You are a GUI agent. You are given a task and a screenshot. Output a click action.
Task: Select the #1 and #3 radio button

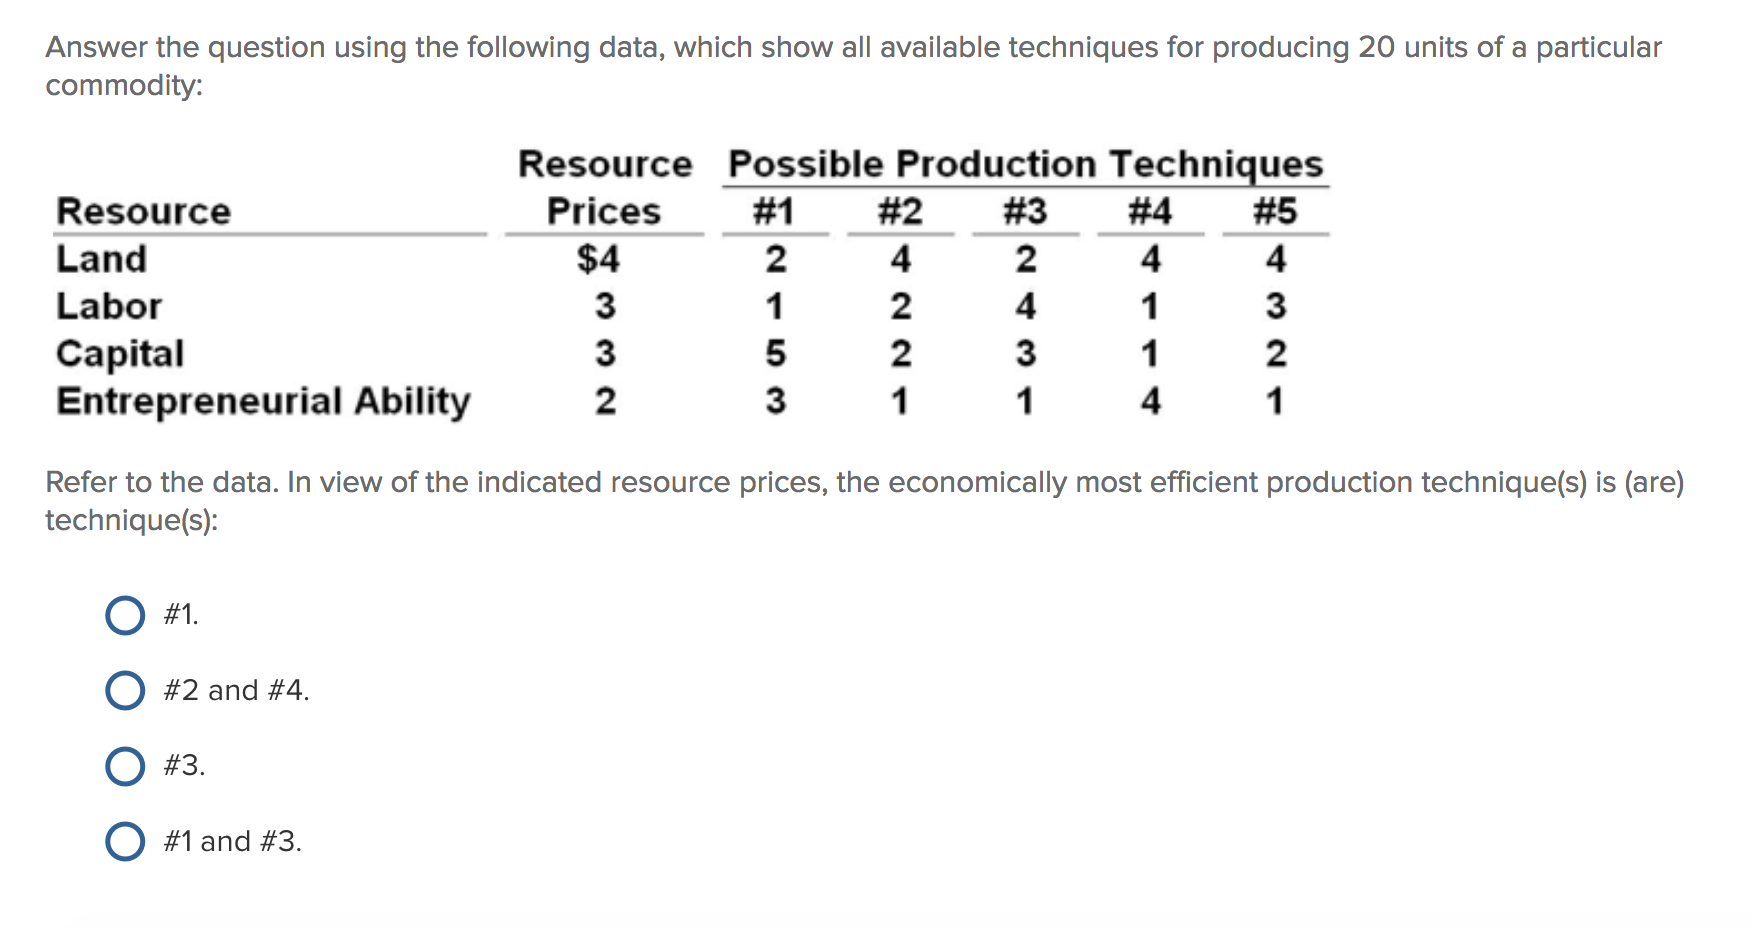pyautogui.click(x=124, y=841)
